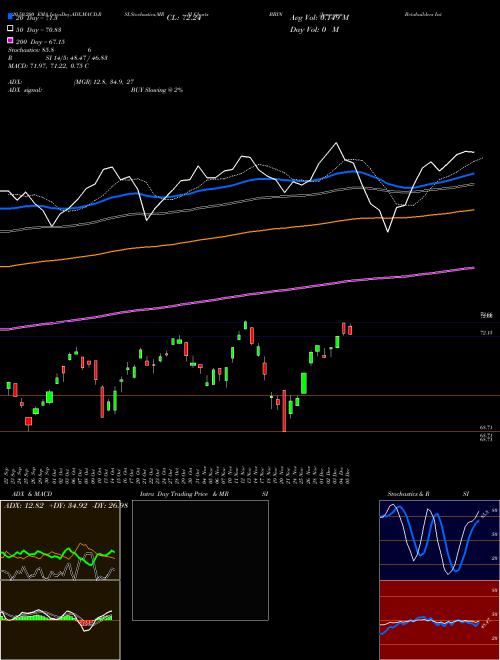
Task: Click the white 50 Day legend swatch
Action: pos(10,29)
